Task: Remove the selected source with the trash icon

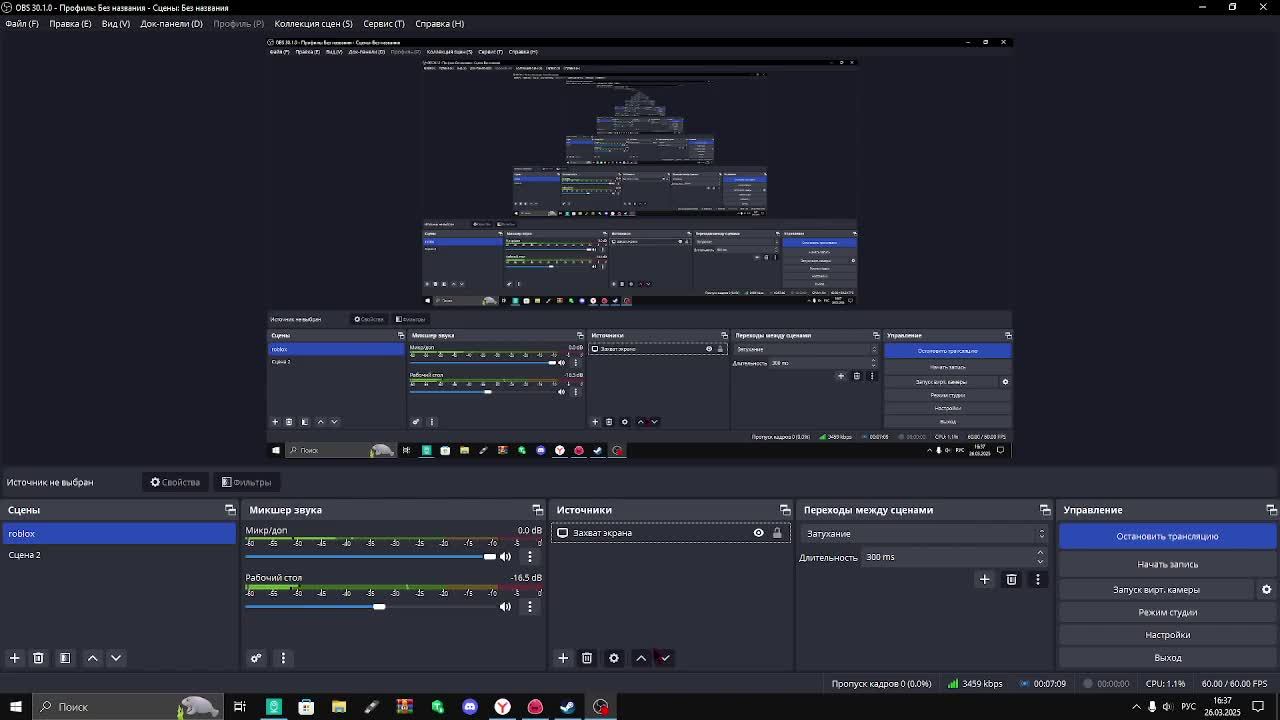Action: [587, 658]
